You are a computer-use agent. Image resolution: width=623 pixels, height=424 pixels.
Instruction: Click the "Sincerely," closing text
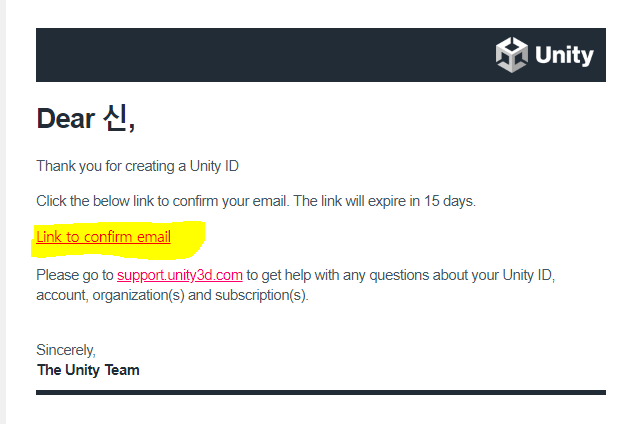pyautogui.click(x=66, y=350)
